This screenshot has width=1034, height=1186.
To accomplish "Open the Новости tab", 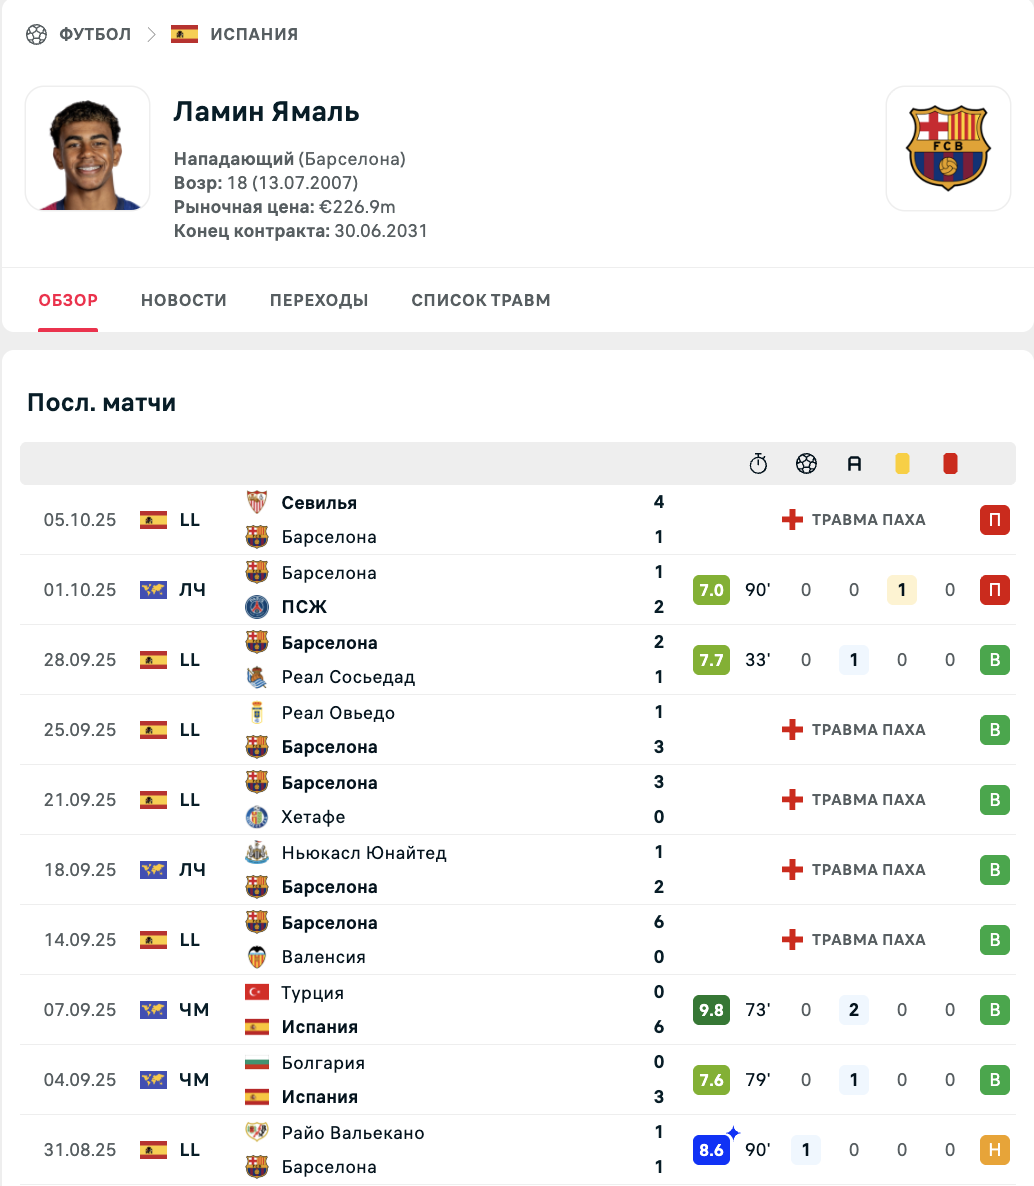I will click(184, 300).
